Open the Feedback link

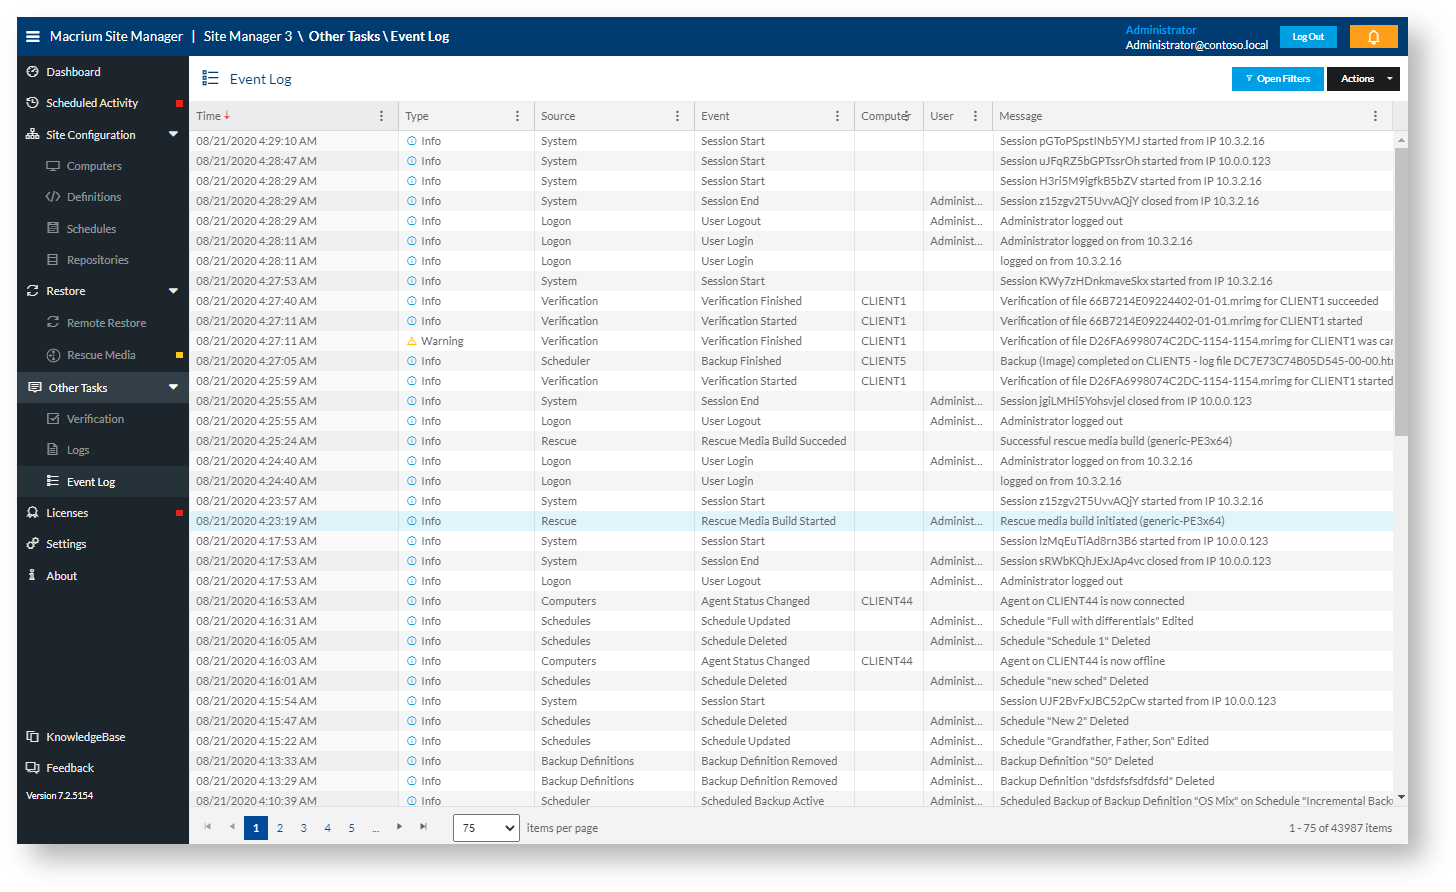coord(70,768)
